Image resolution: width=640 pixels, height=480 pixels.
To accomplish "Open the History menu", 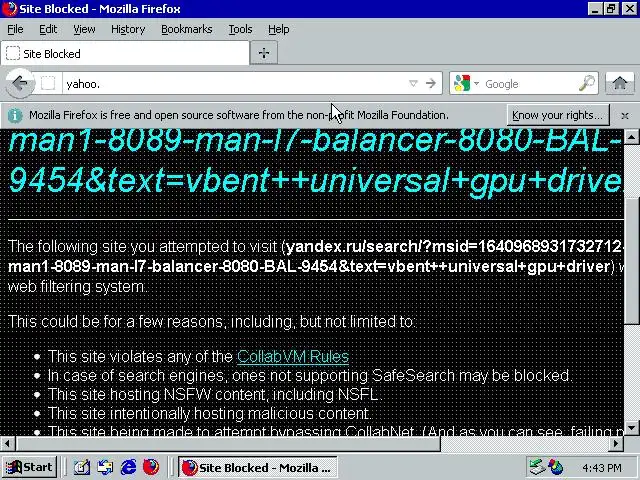I will click(128, 29).
